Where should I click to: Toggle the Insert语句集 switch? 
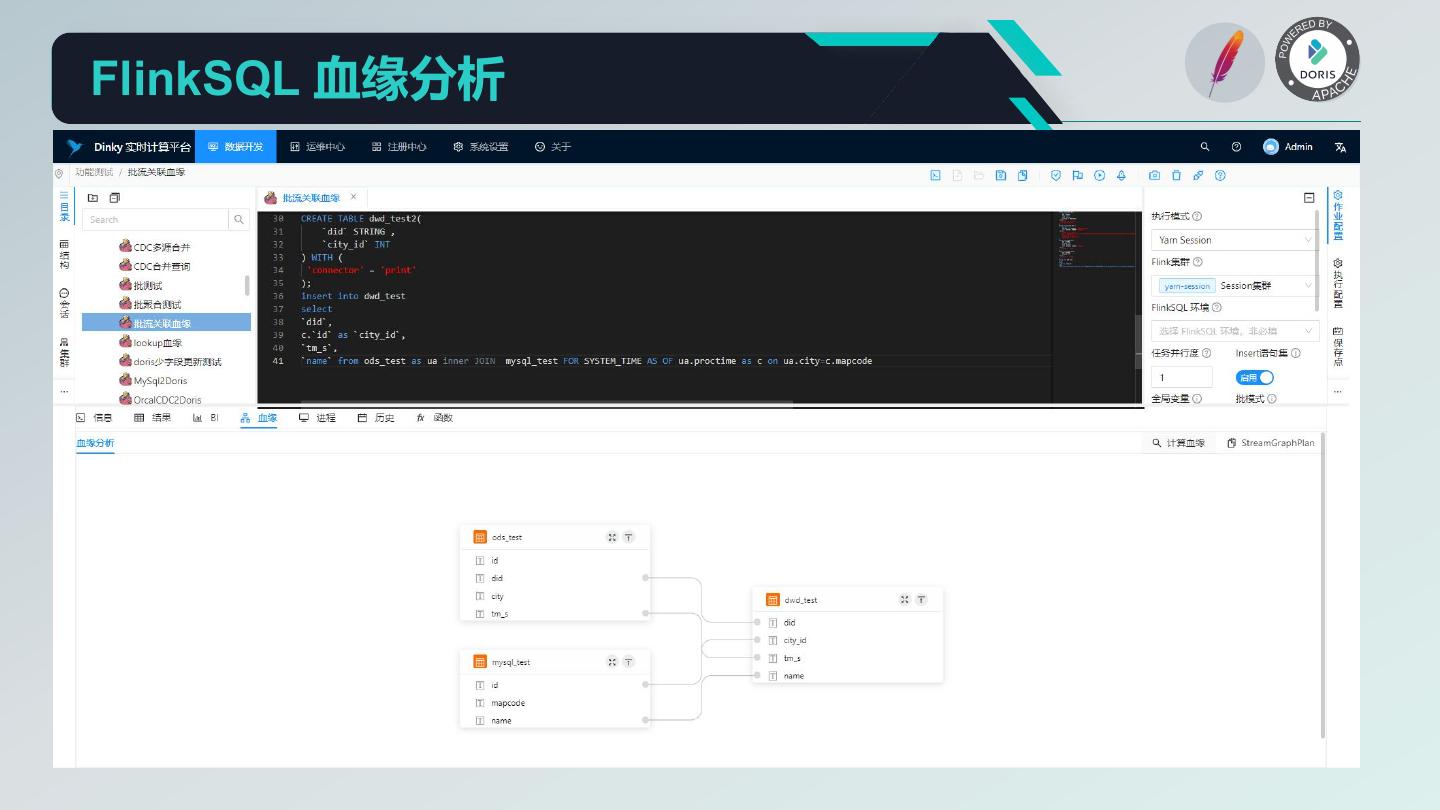pos(1254,377)
